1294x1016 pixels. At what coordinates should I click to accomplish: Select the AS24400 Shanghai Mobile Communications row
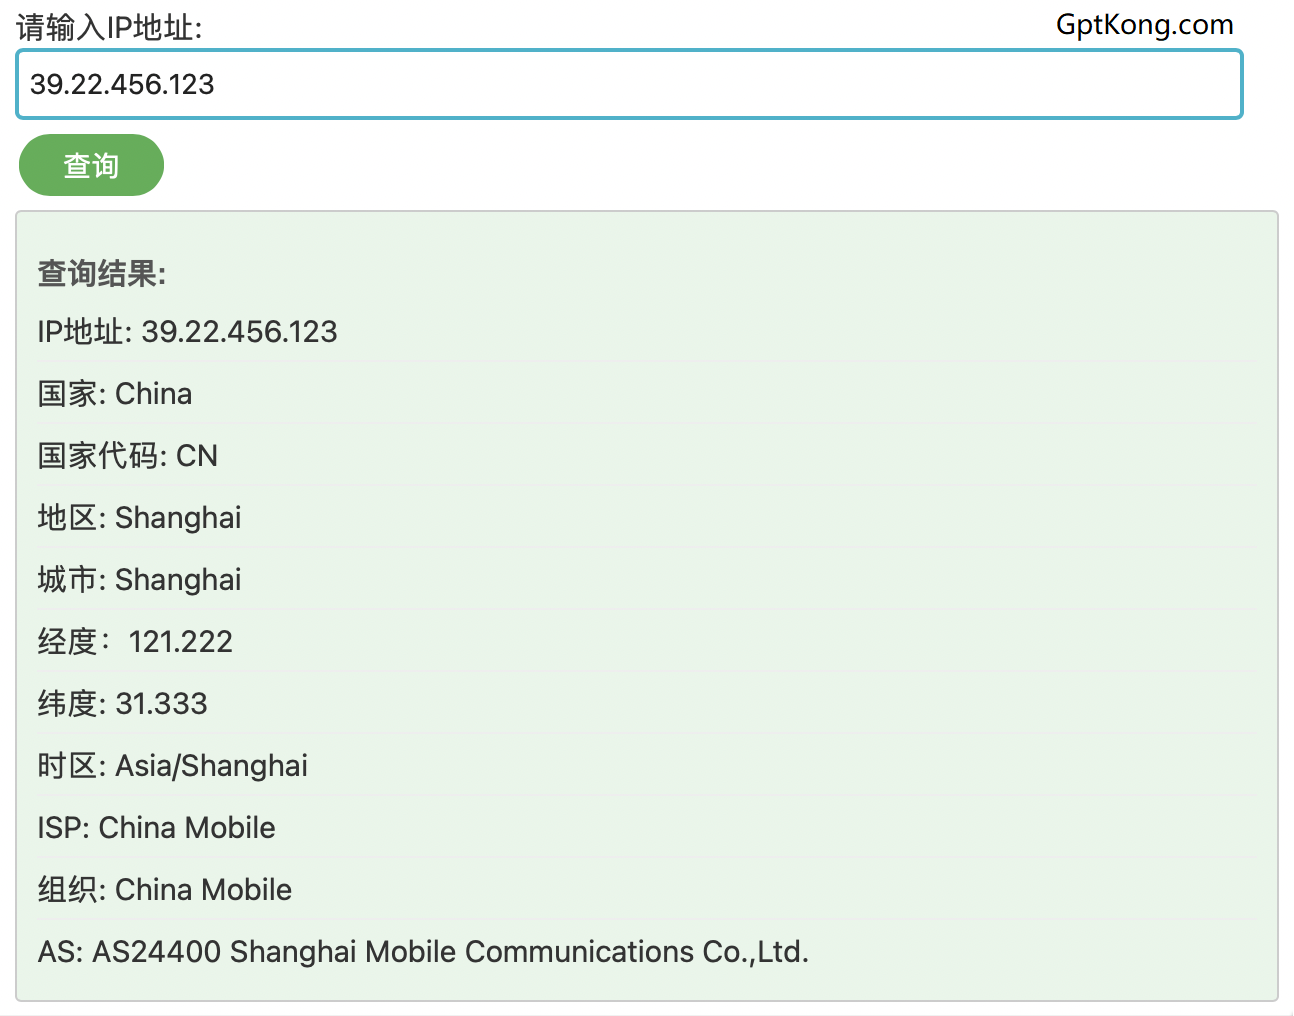tap(646, 952)
